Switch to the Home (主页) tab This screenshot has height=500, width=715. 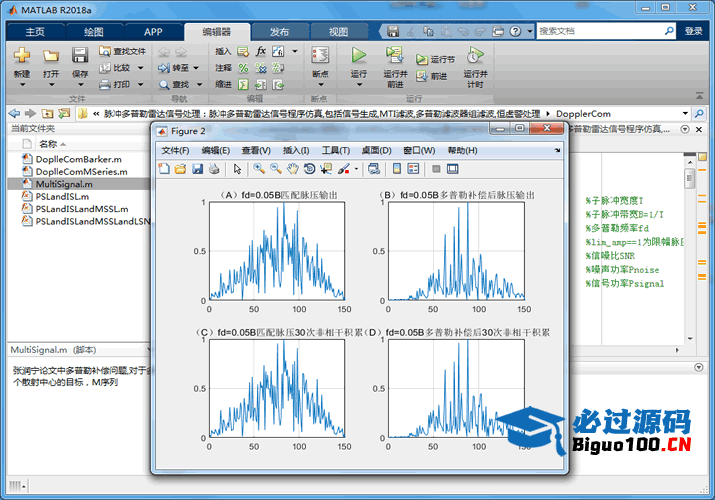pos(35,32)
